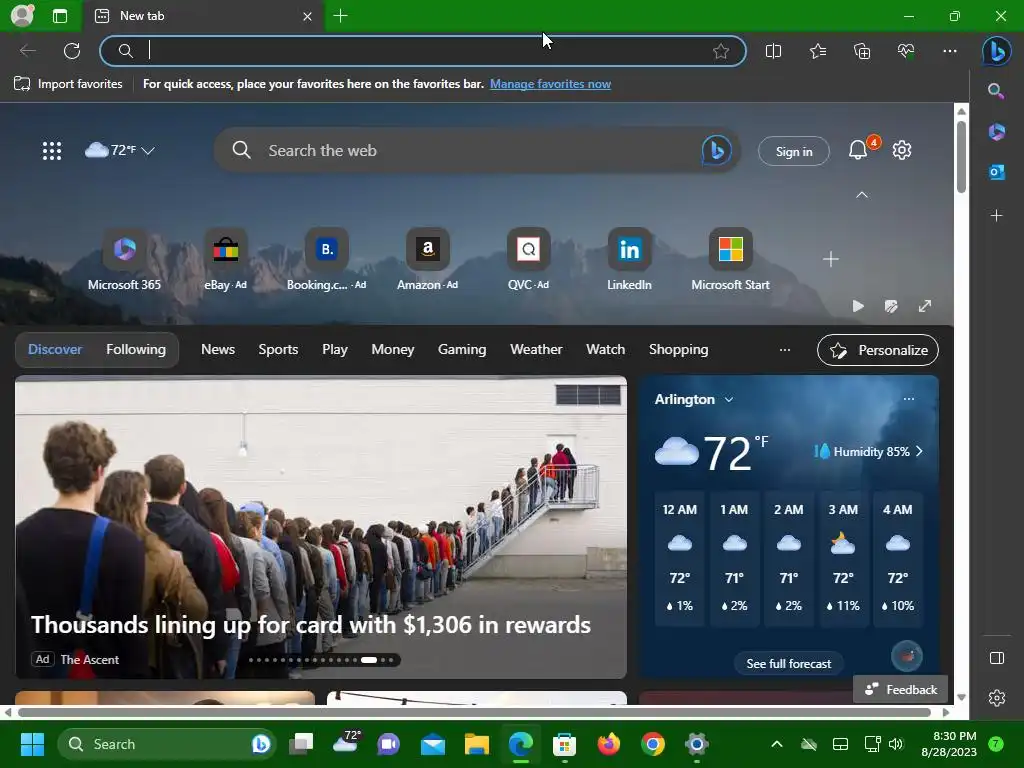Expand the background to full view
Viewport: 1024px width, 768px height.
point(925,306)
